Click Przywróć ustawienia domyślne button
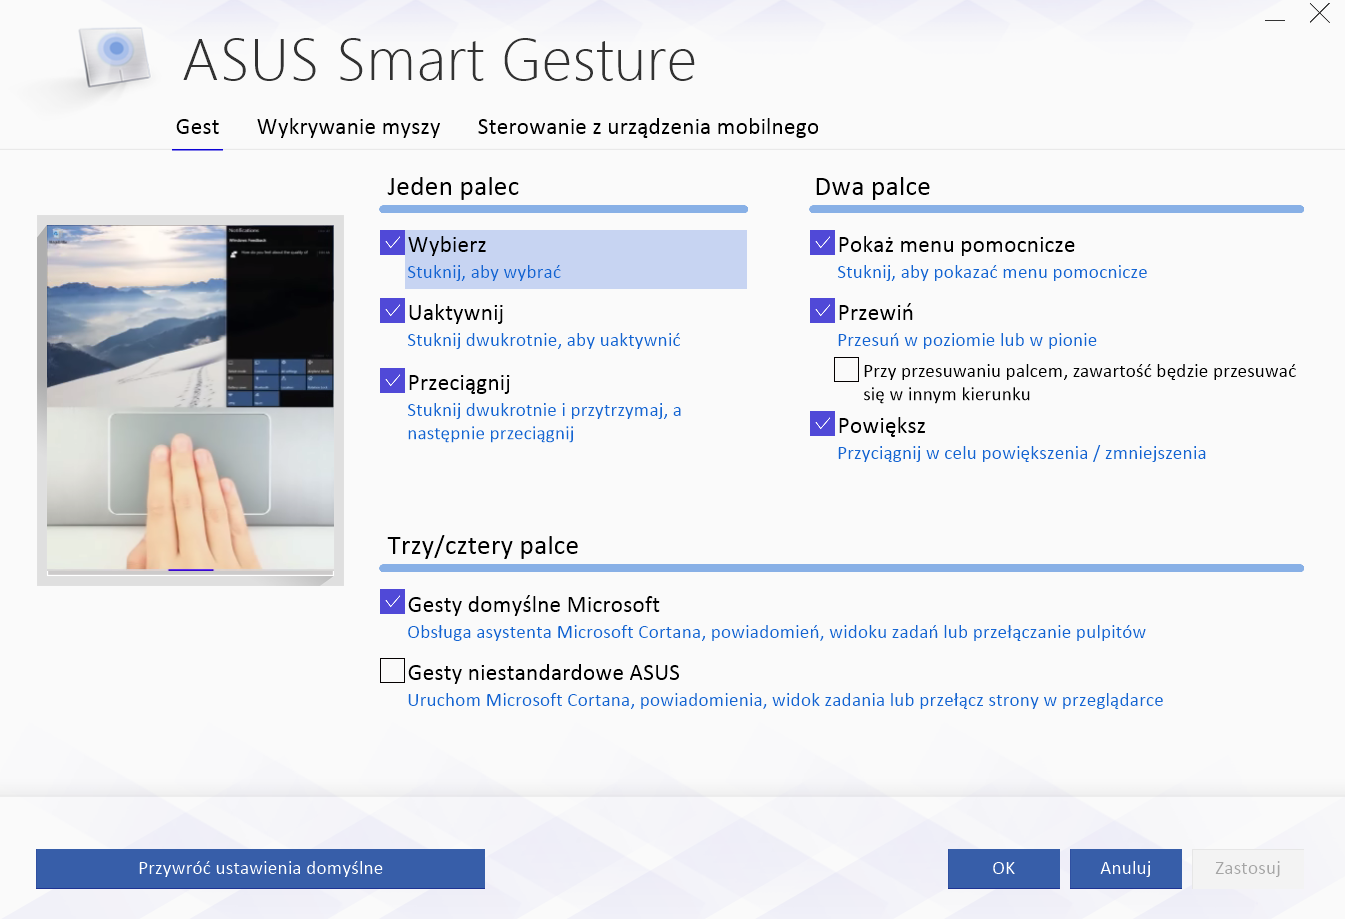The height and width of the screenshot is (919, 1345). tap(260, 868)
